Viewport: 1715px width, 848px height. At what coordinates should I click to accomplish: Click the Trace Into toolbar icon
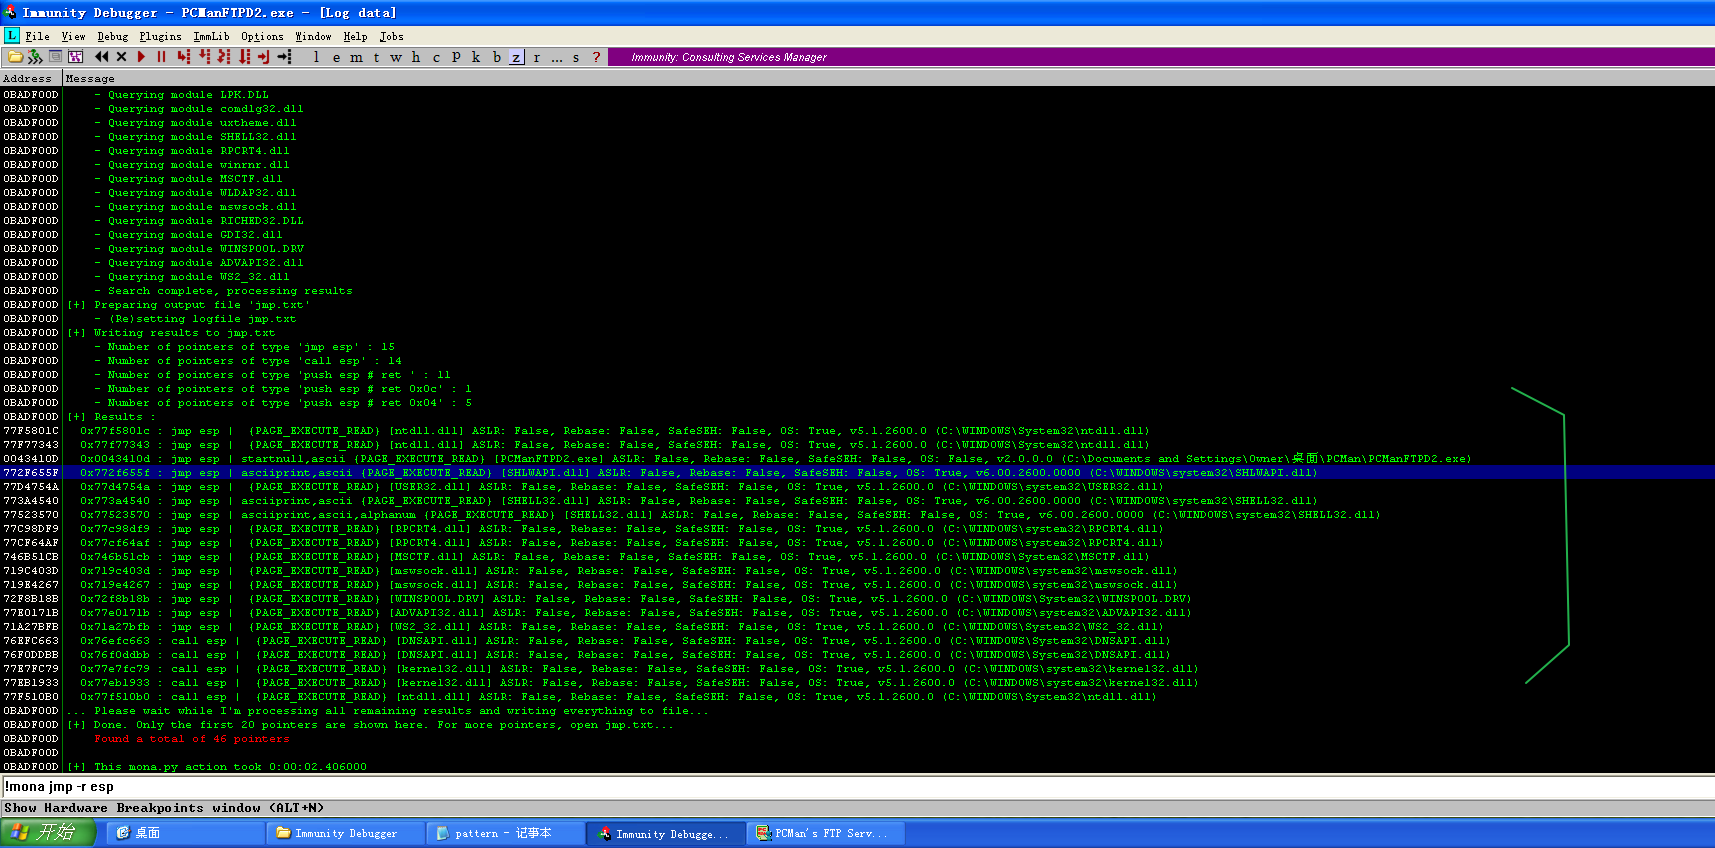[x=224, y=57]
